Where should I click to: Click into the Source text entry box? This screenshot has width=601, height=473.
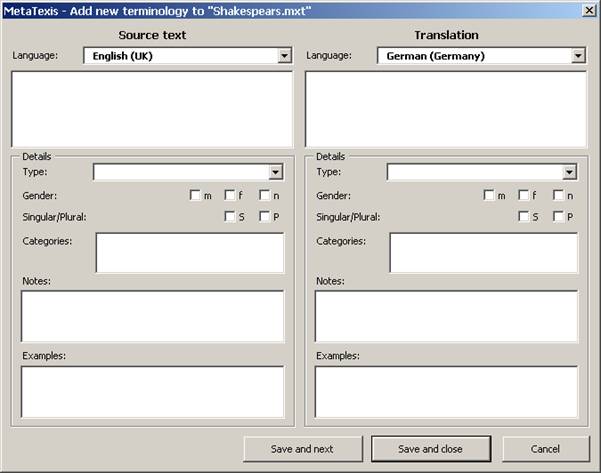[x=152, y=108]
